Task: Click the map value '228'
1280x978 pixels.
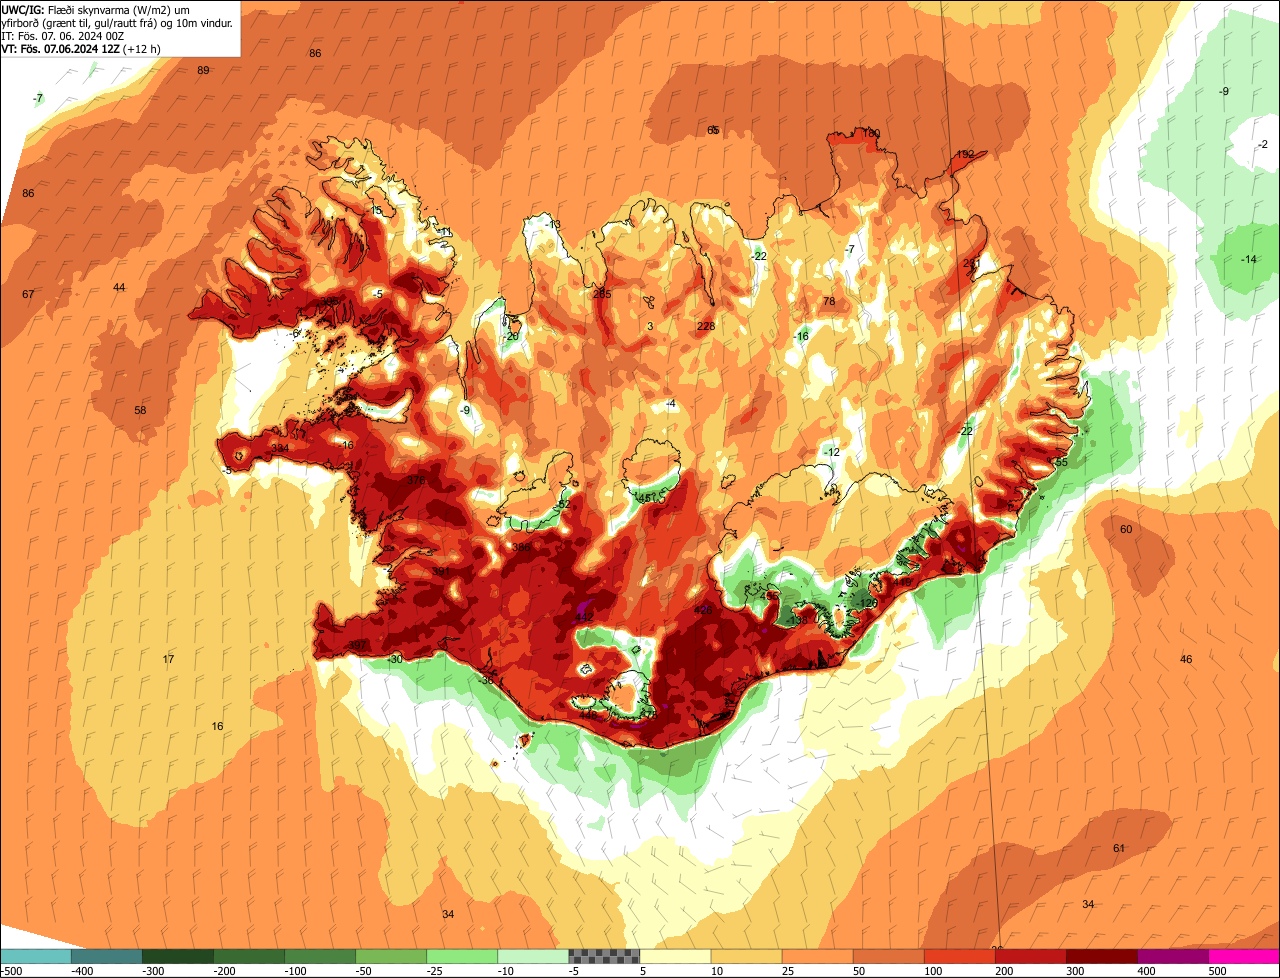Action: (x=706, y=327)
